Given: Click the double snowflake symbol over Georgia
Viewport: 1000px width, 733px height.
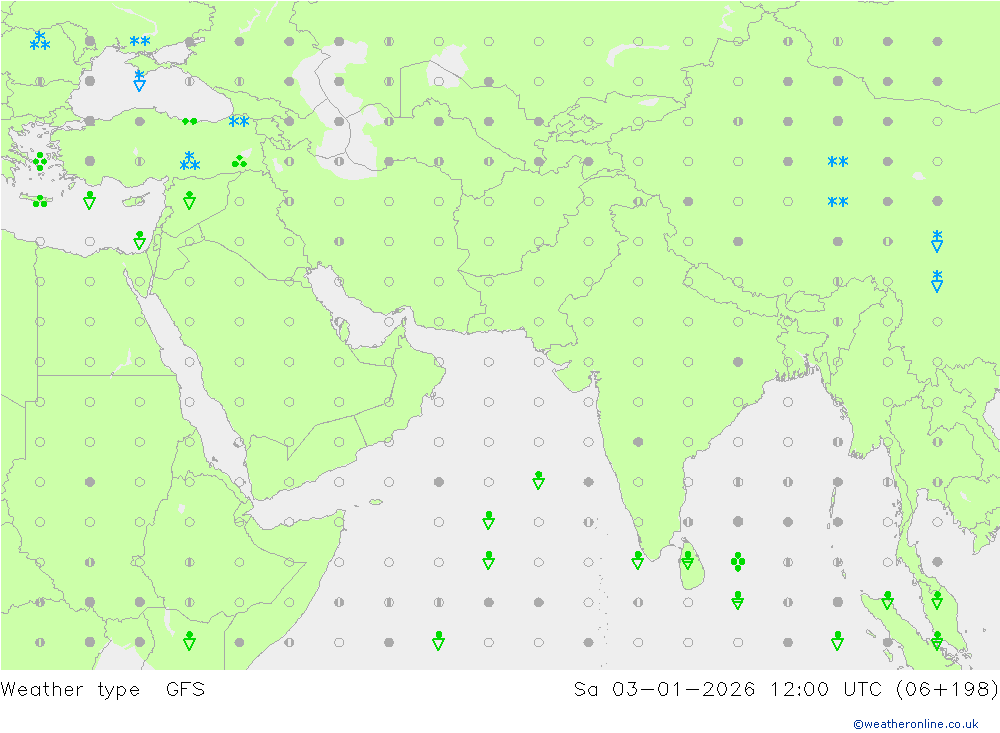Looking at the screenshot, I should click(239, 121).
